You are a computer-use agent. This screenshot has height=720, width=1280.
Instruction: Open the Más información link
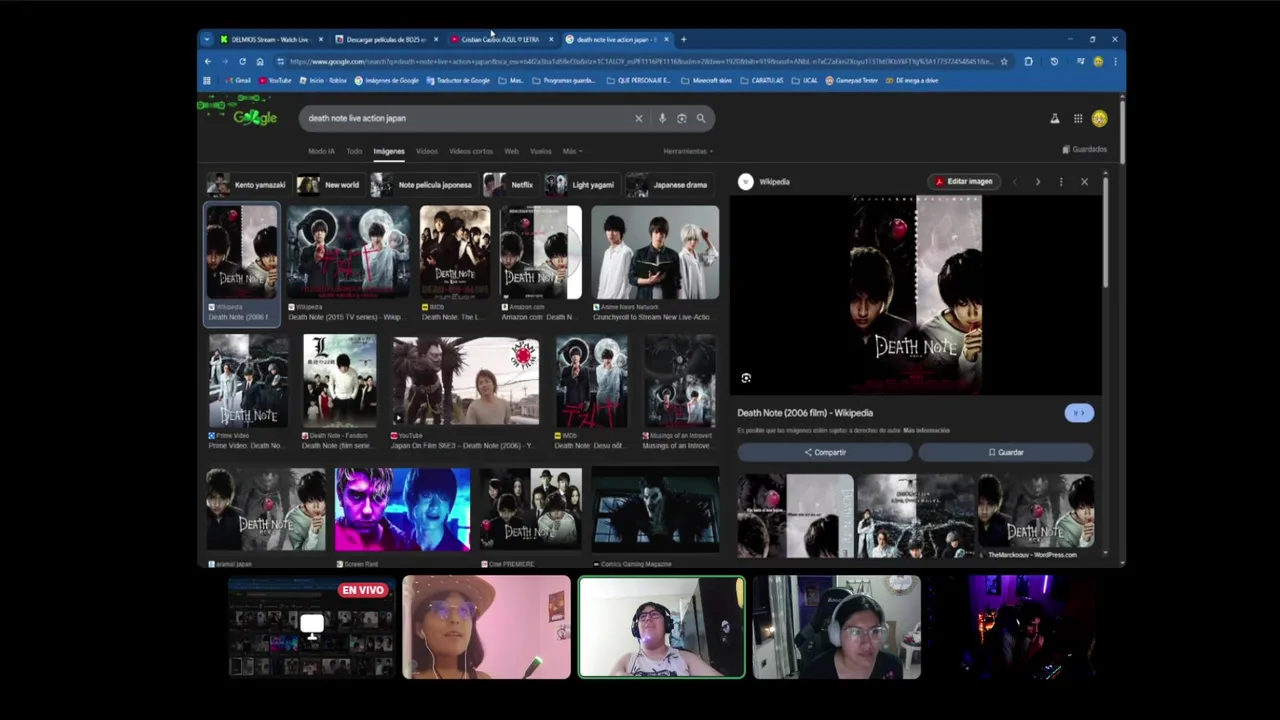926,430
